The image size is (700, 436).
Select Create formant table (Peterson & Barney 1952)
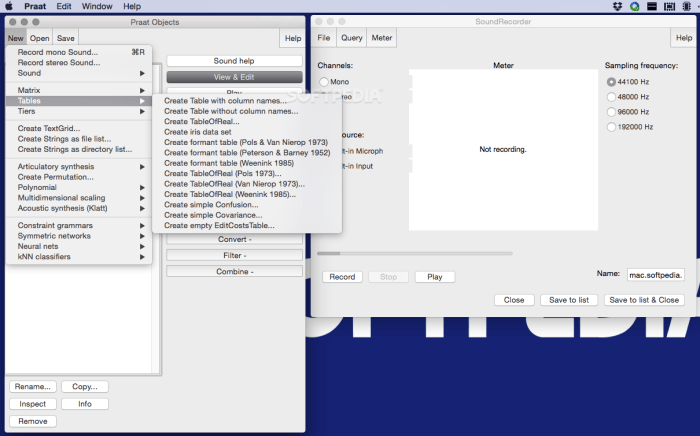[247, 153]
